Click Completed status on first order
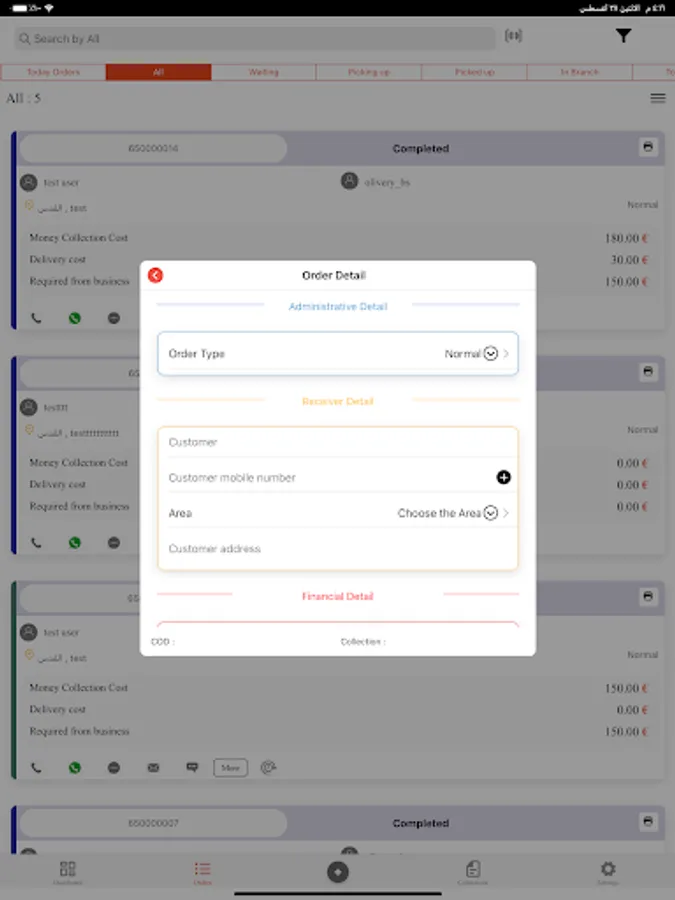675x900 pixels. click(x=421, y=149)
